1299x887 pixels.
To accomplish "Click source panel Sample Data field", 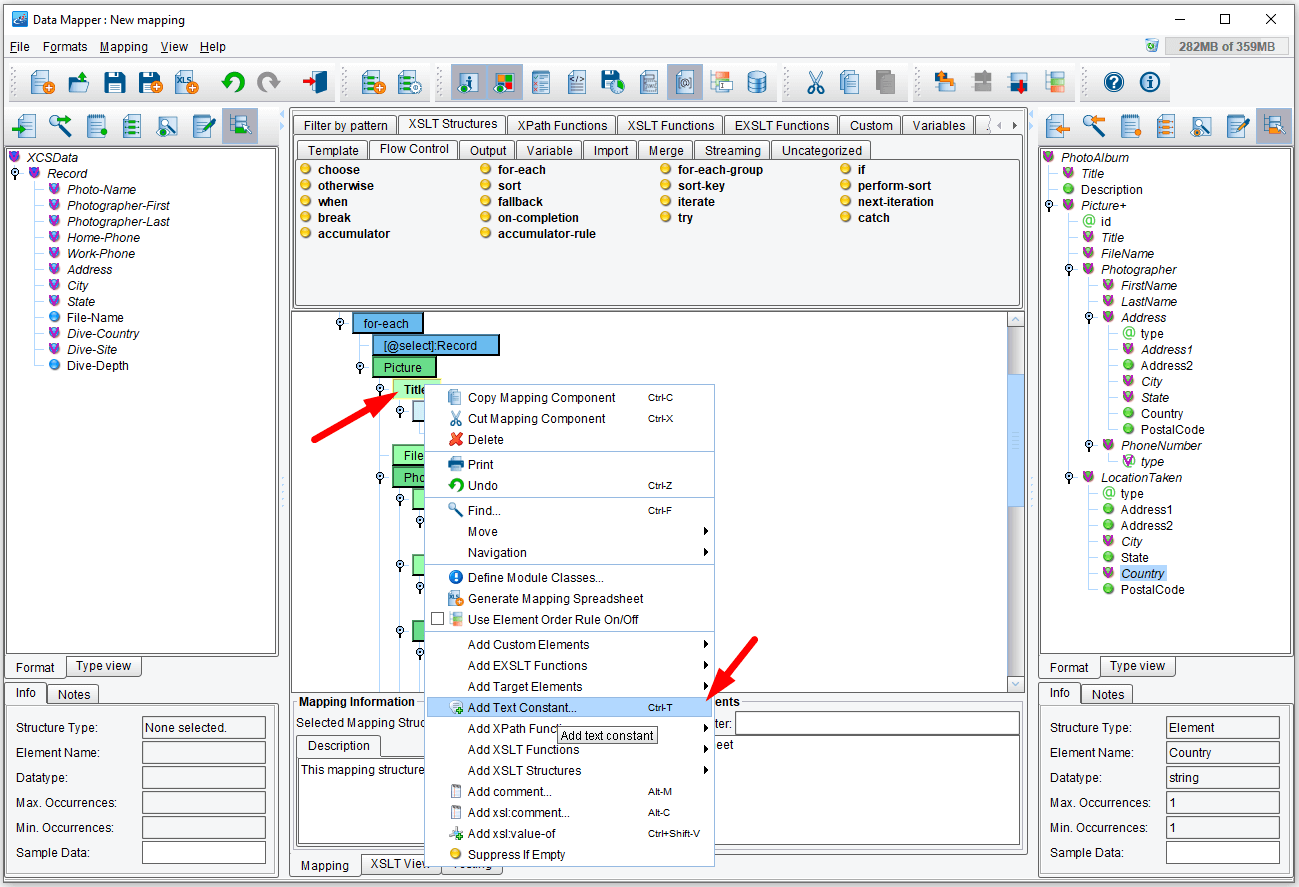I will [204, 853].
